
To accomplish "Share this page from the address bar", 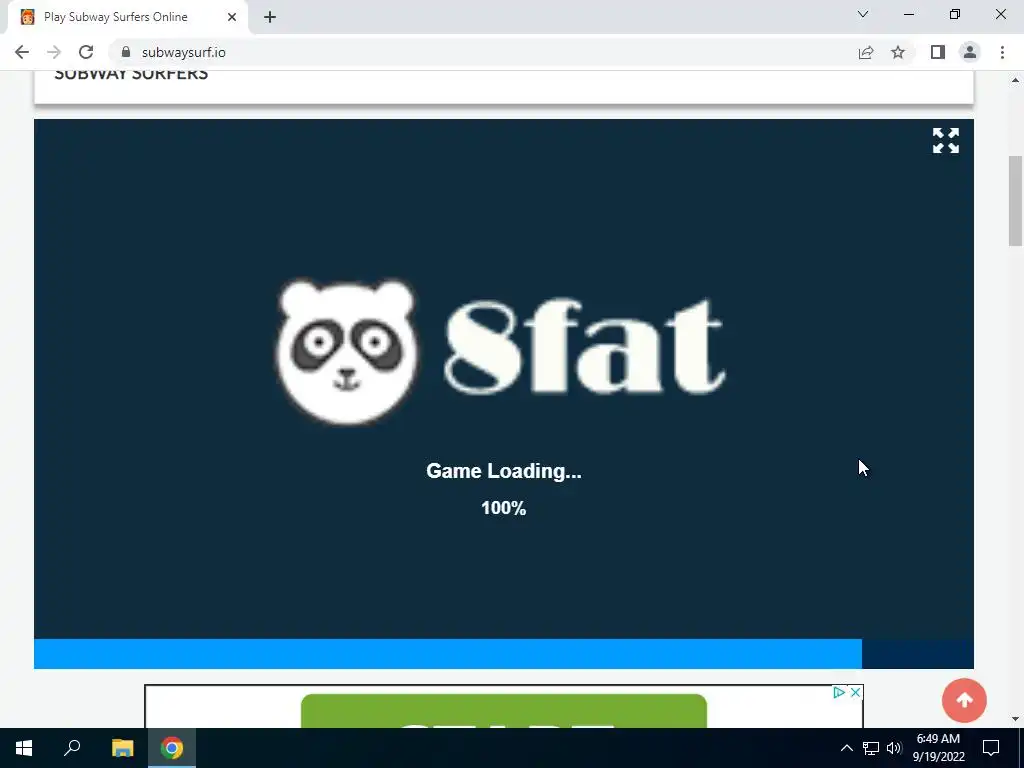I will 866,52.
